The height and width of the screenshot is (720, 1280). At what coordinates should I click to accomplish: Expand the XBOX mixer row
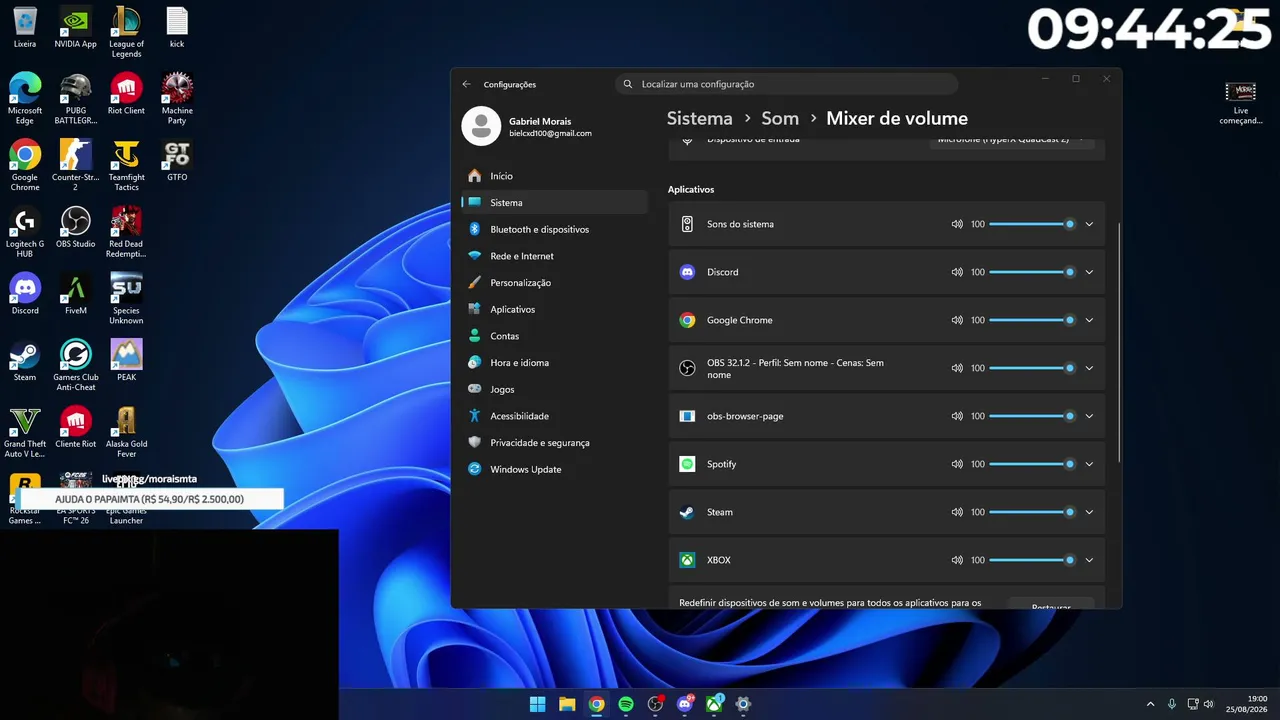[1089, 560]
